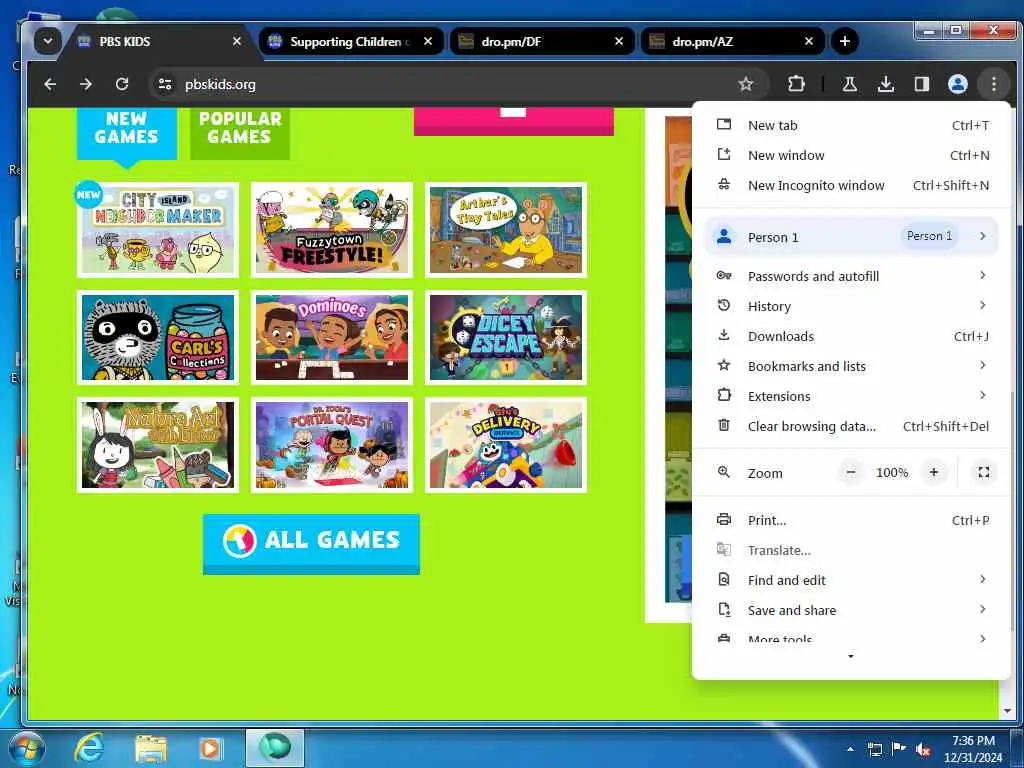Open the profile avatar icon in the toolbar
The height and width of the screenshot is (768, 1024).
[957, 84]
